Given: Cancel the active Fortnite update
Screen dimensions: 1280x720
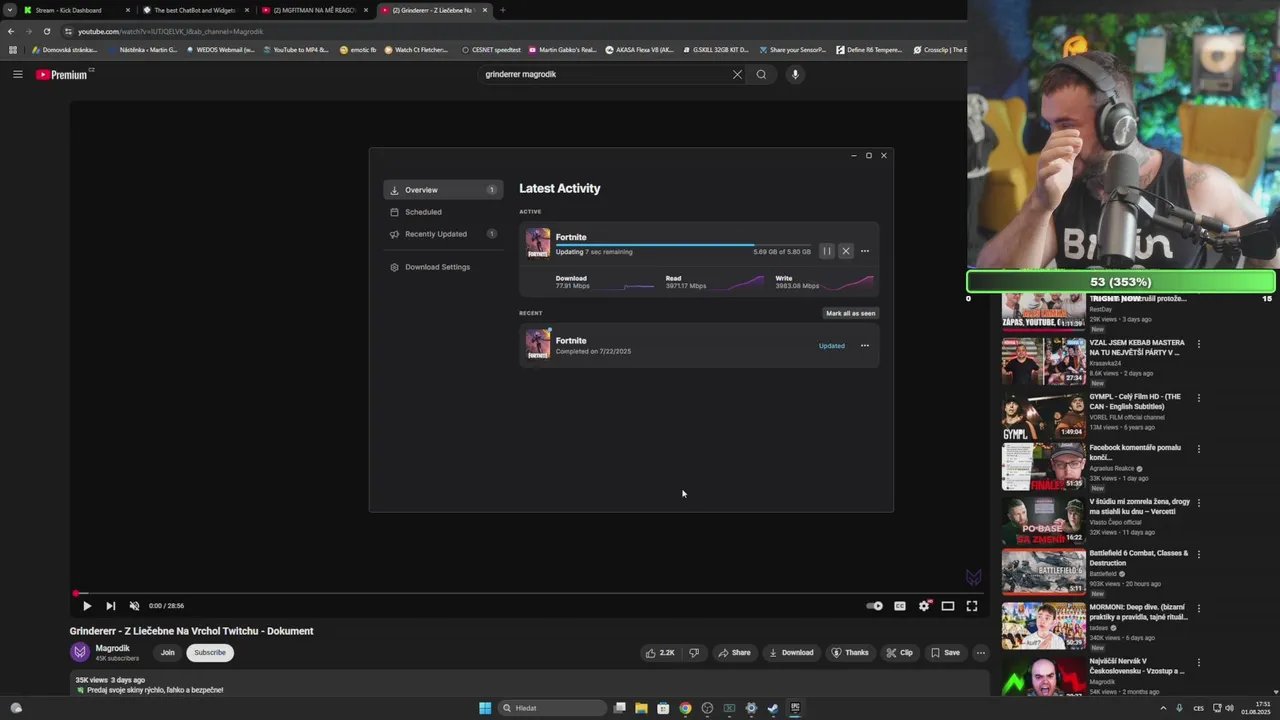Looking at the screenshot, I should (846, 251).
